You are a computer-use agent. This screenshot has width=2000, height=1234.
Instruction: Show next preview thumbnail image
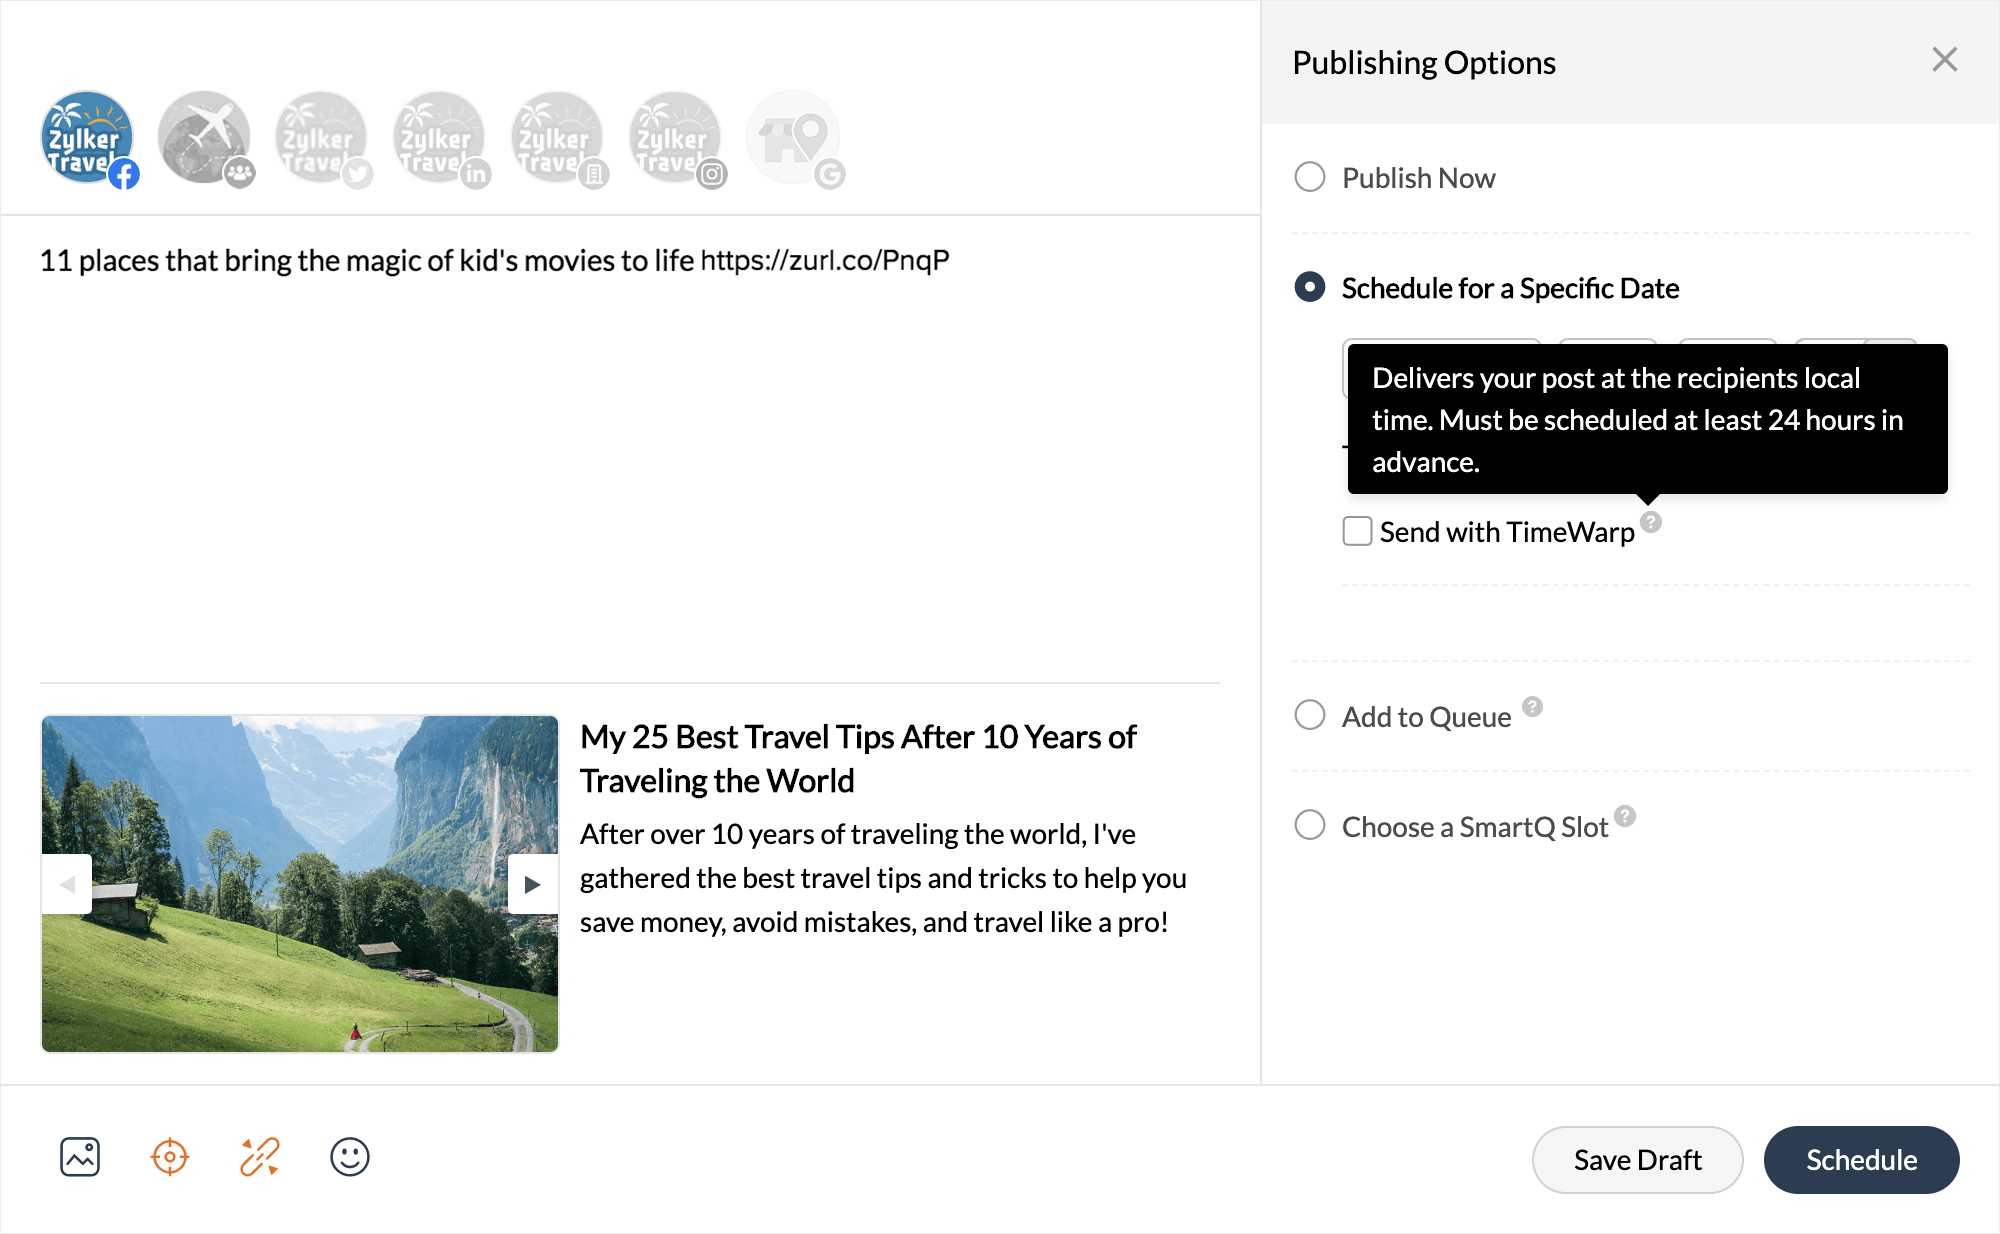[532, 884]
